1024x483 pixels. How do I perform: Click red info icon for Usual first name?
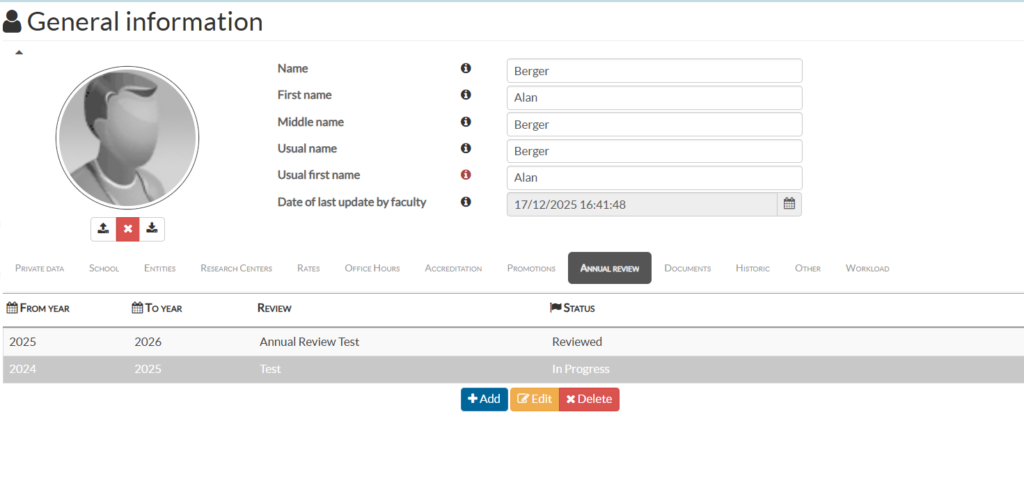(465, 175)
